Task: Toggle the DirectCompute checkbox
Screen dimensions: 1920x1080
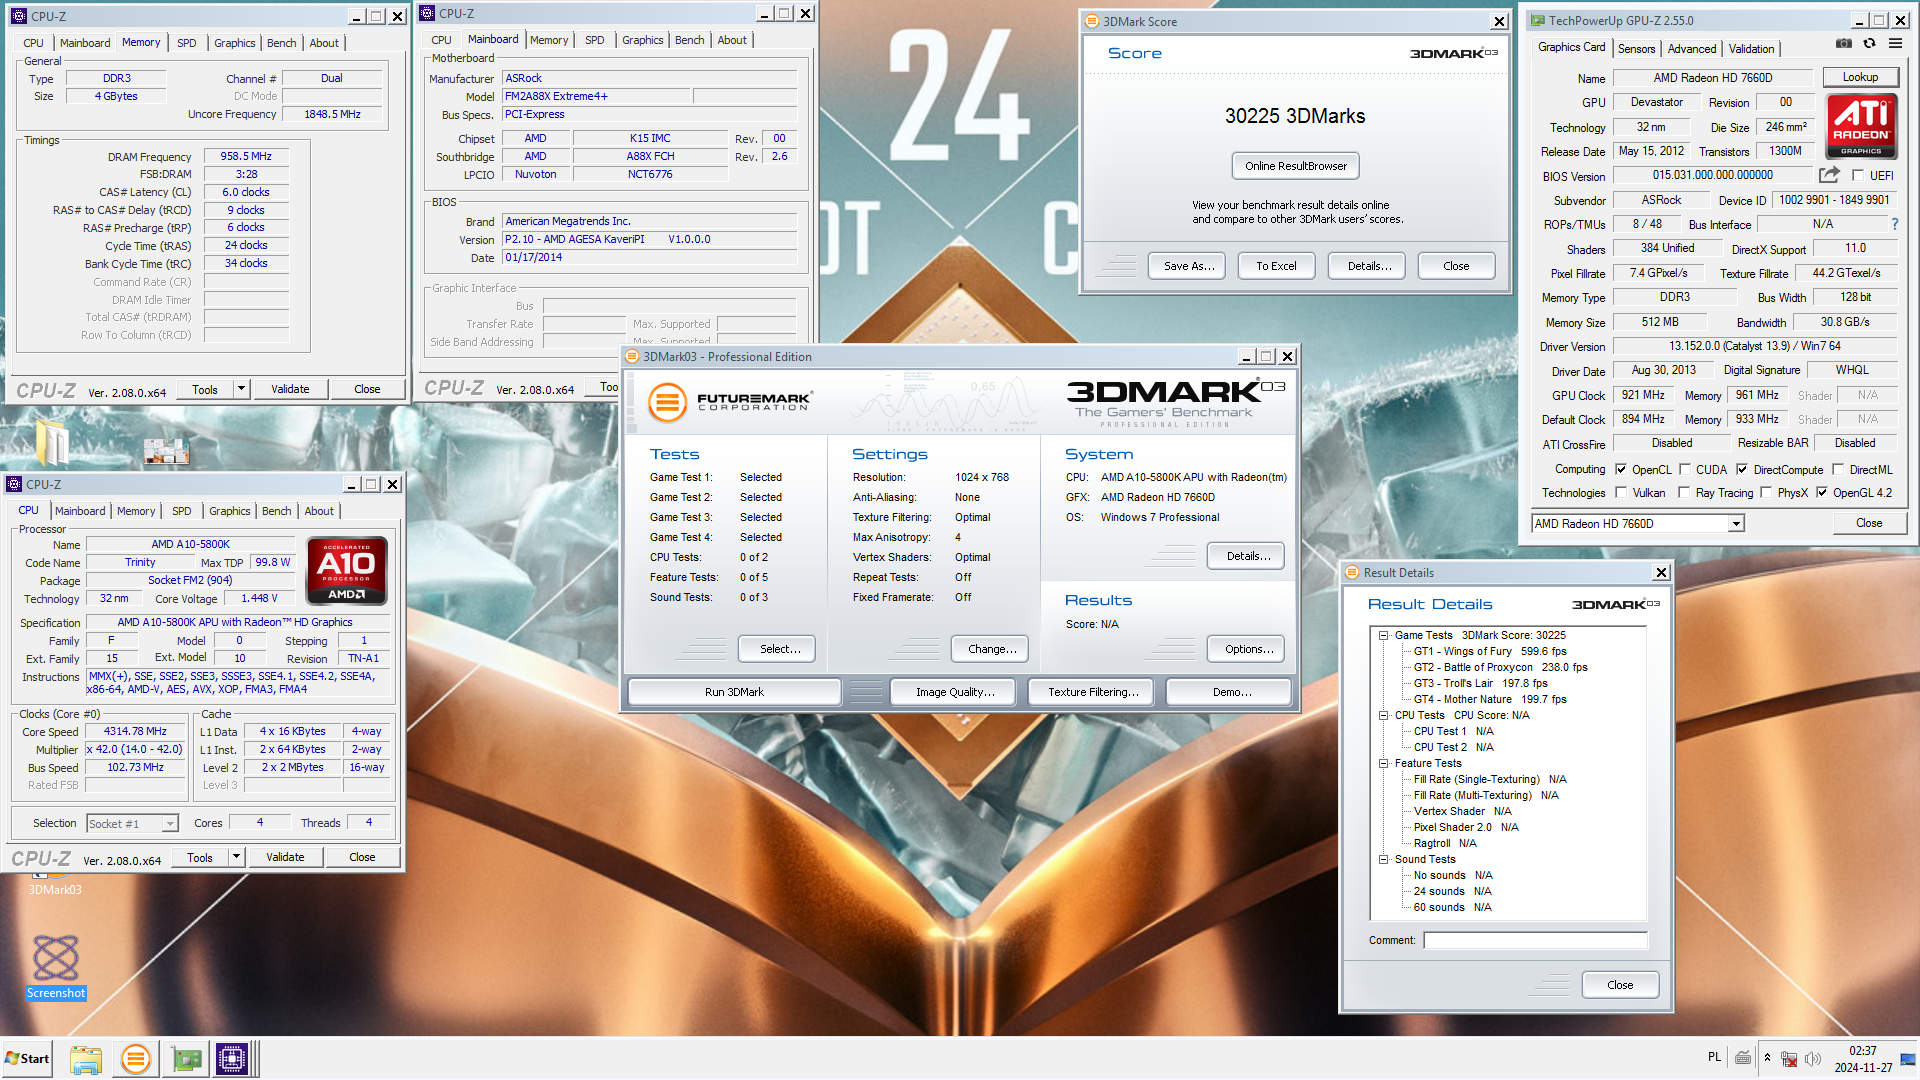Action: pos(1742,469)
